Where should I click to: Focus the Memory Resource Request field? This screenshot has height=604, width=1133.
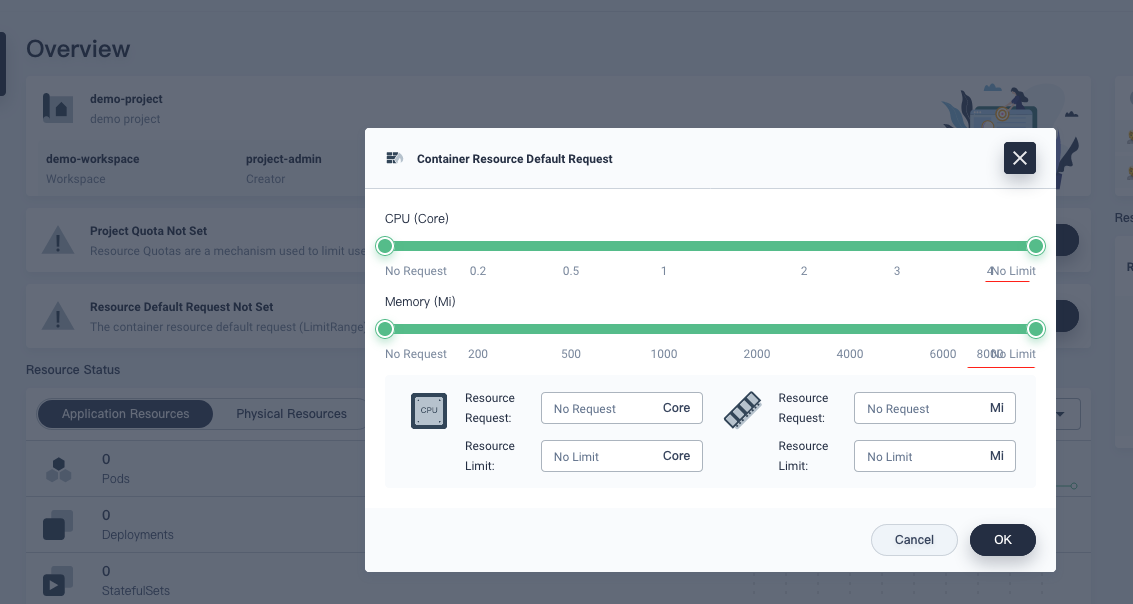[x=934, y=408]
